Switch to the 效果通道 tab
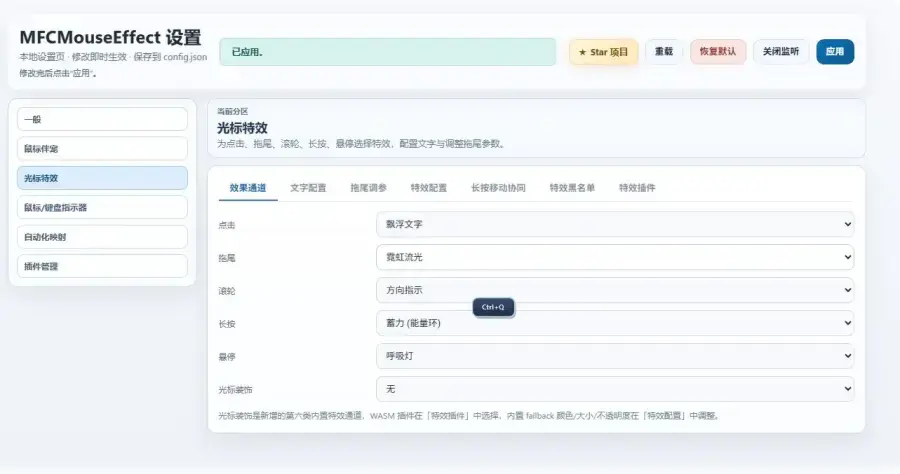 coord(248,188)
